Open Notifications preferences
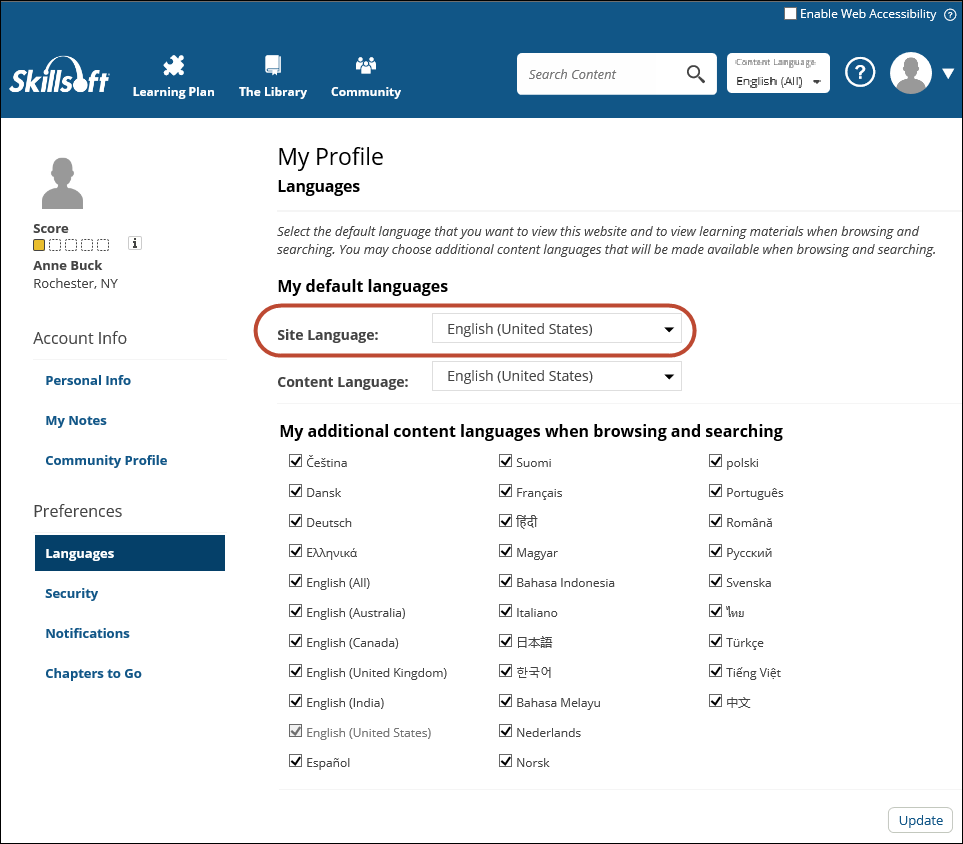963x844 pixels. coord(87,633)
